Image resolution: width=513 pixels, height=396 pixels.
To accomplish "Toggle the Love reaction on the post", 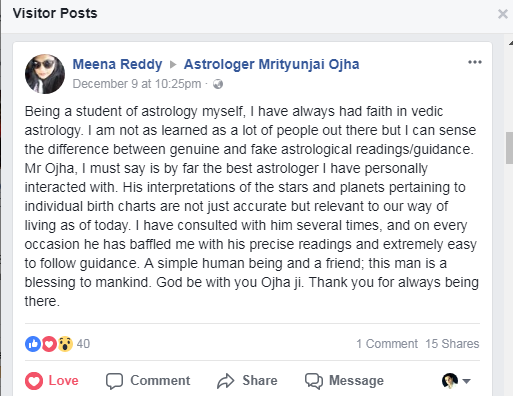I will (52, 381).
